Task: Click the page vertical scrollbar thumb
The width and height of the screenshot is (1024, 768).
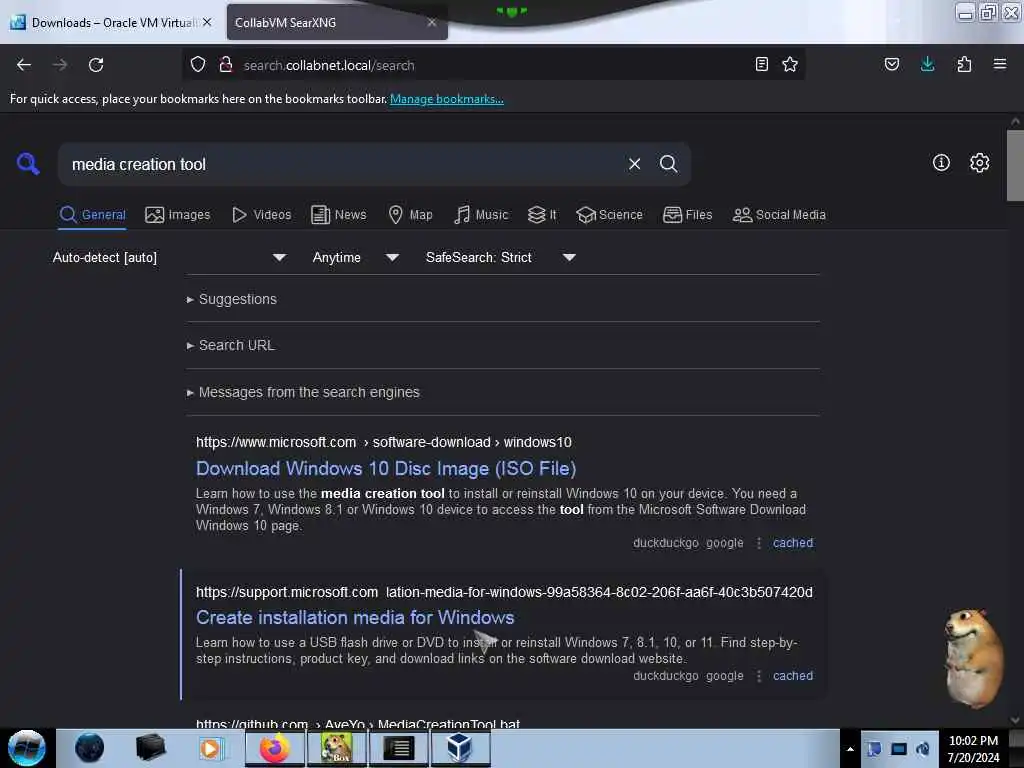Action: [x=1015, y=165]
